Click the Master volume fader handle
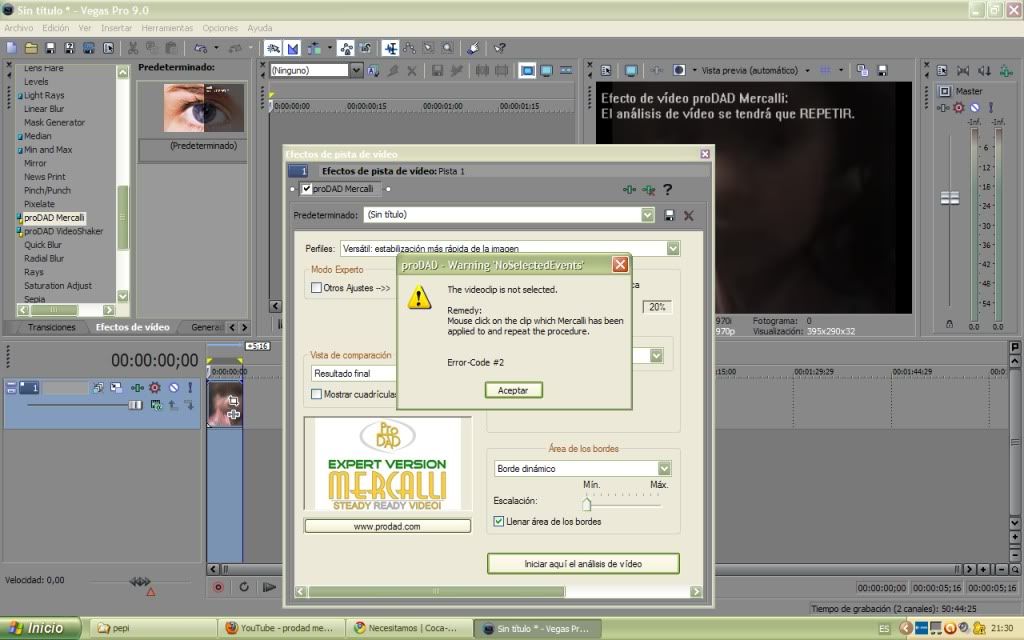This screenshot has width=1024, height=640. [x=950, y=198]
